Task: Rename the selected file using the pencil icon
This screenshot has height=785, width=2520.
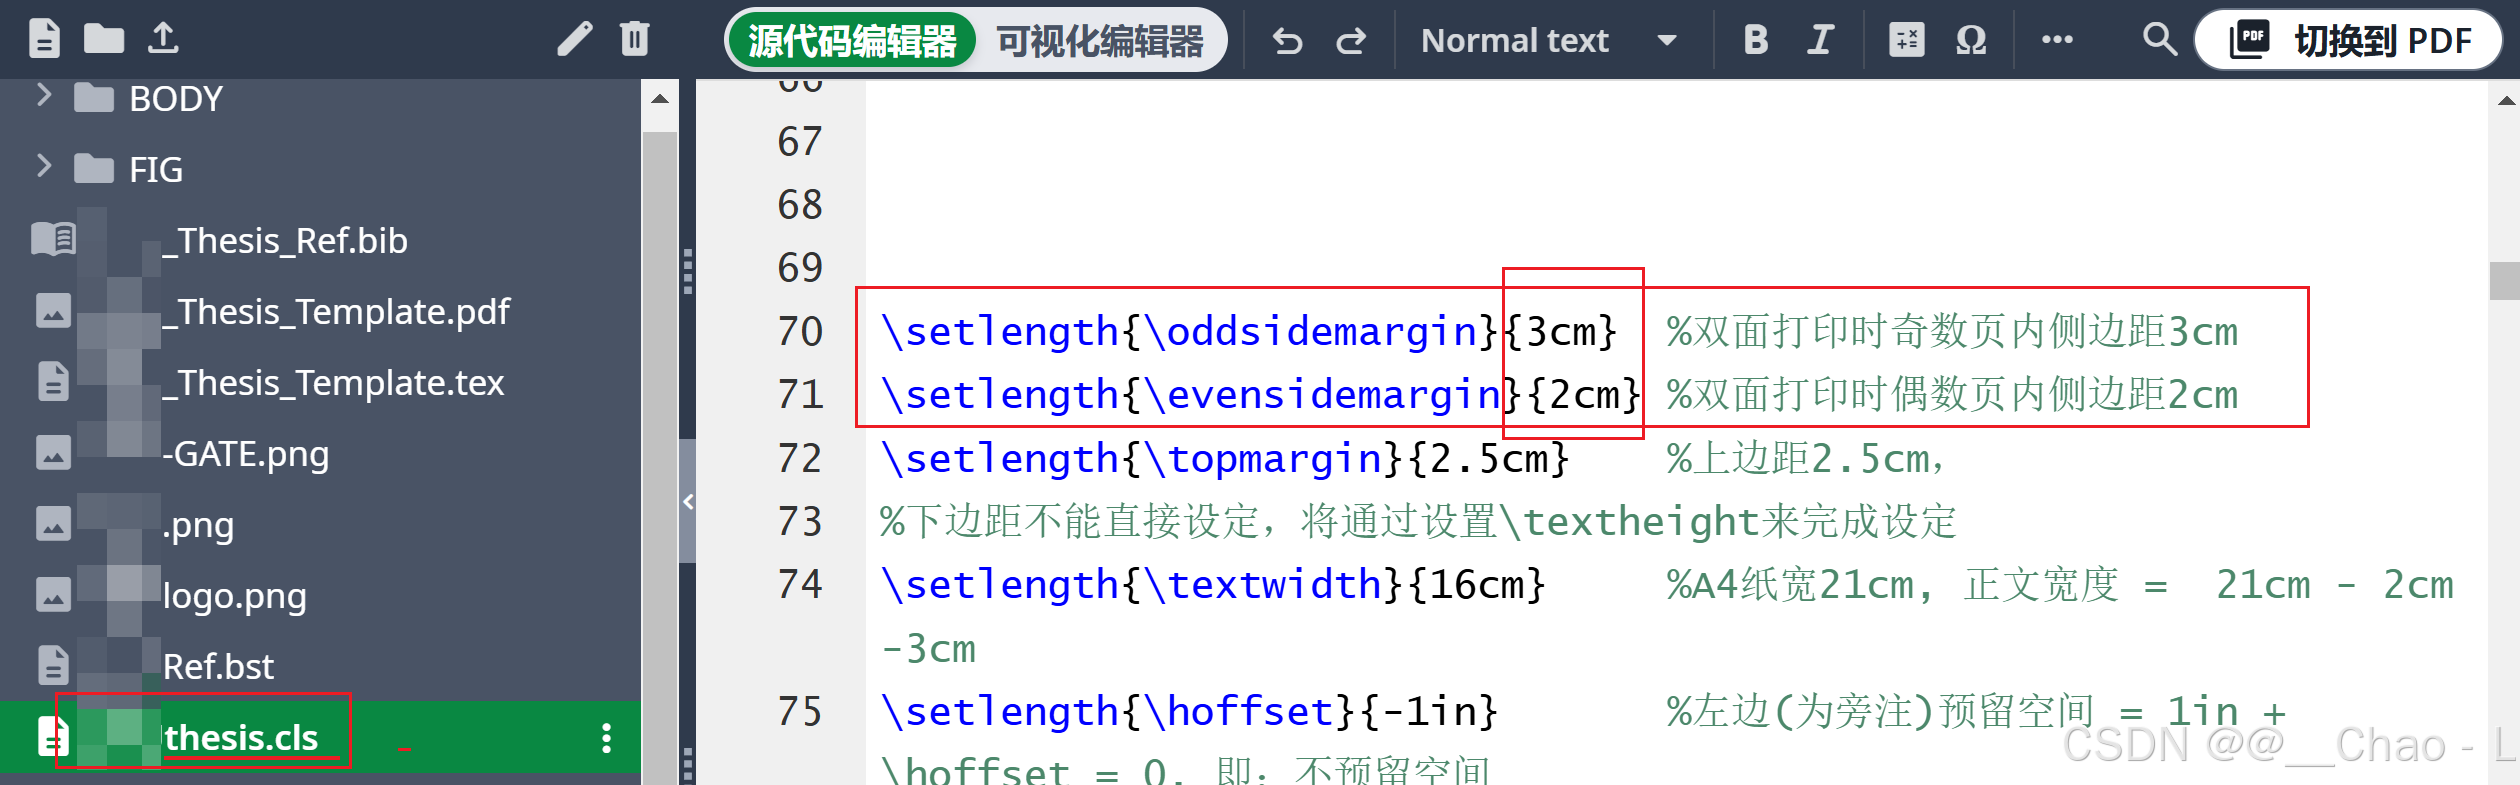Action: (x=575, y=40)
